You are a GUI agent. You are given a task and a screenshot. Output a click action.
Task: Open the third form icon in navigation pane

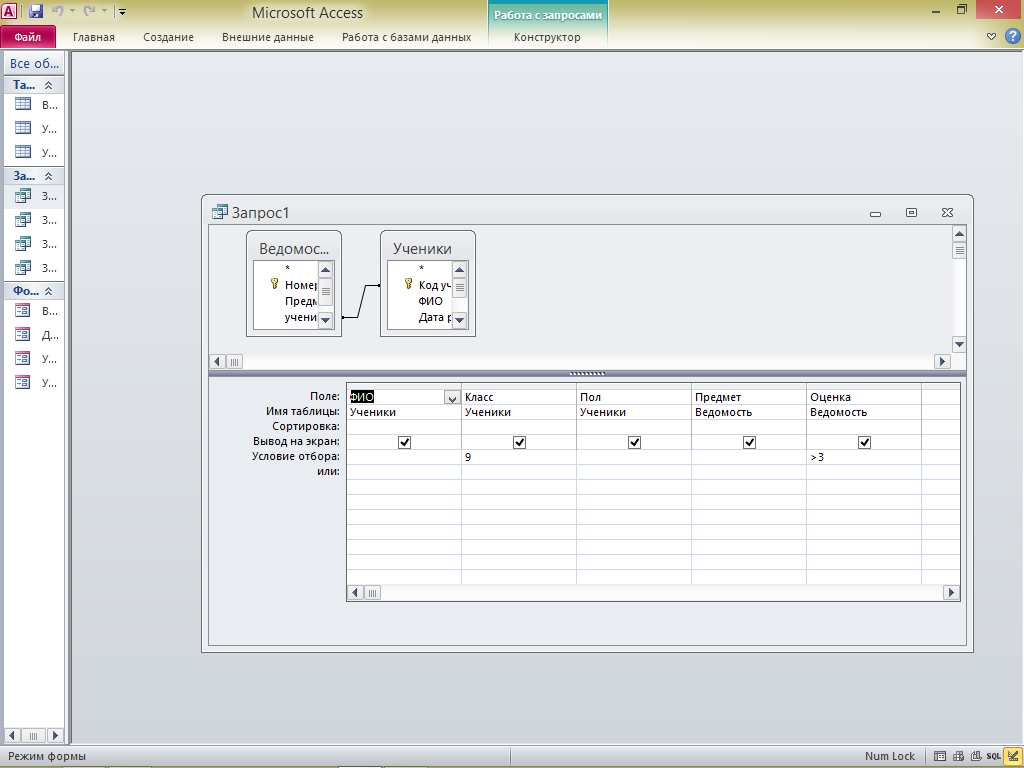[x=23, y=358]
